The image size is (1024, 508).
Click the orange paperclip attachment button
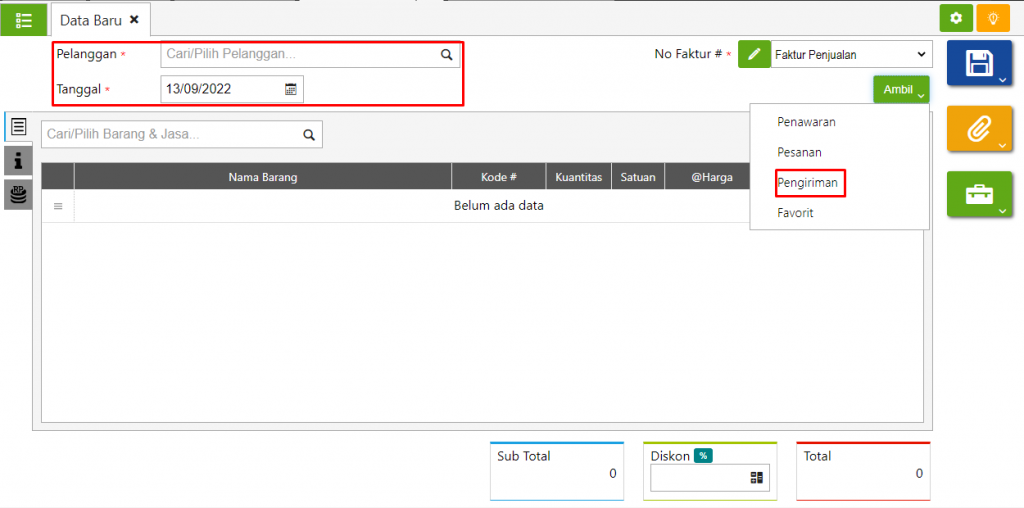(x=979, y=129)
